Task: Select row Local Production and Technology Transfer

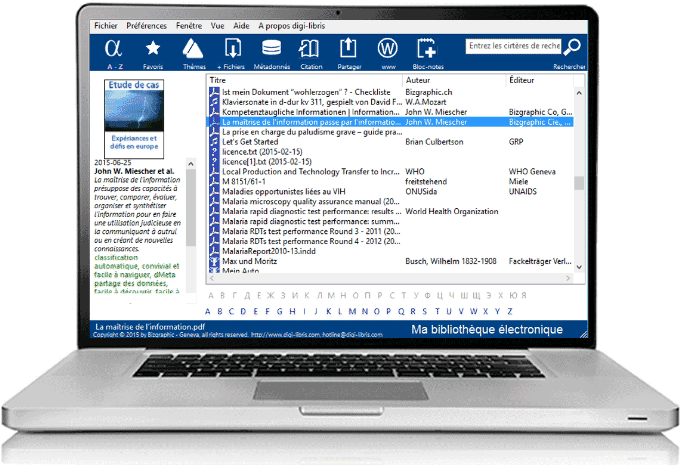Action: pyautogui.click(x=390, y=172)
